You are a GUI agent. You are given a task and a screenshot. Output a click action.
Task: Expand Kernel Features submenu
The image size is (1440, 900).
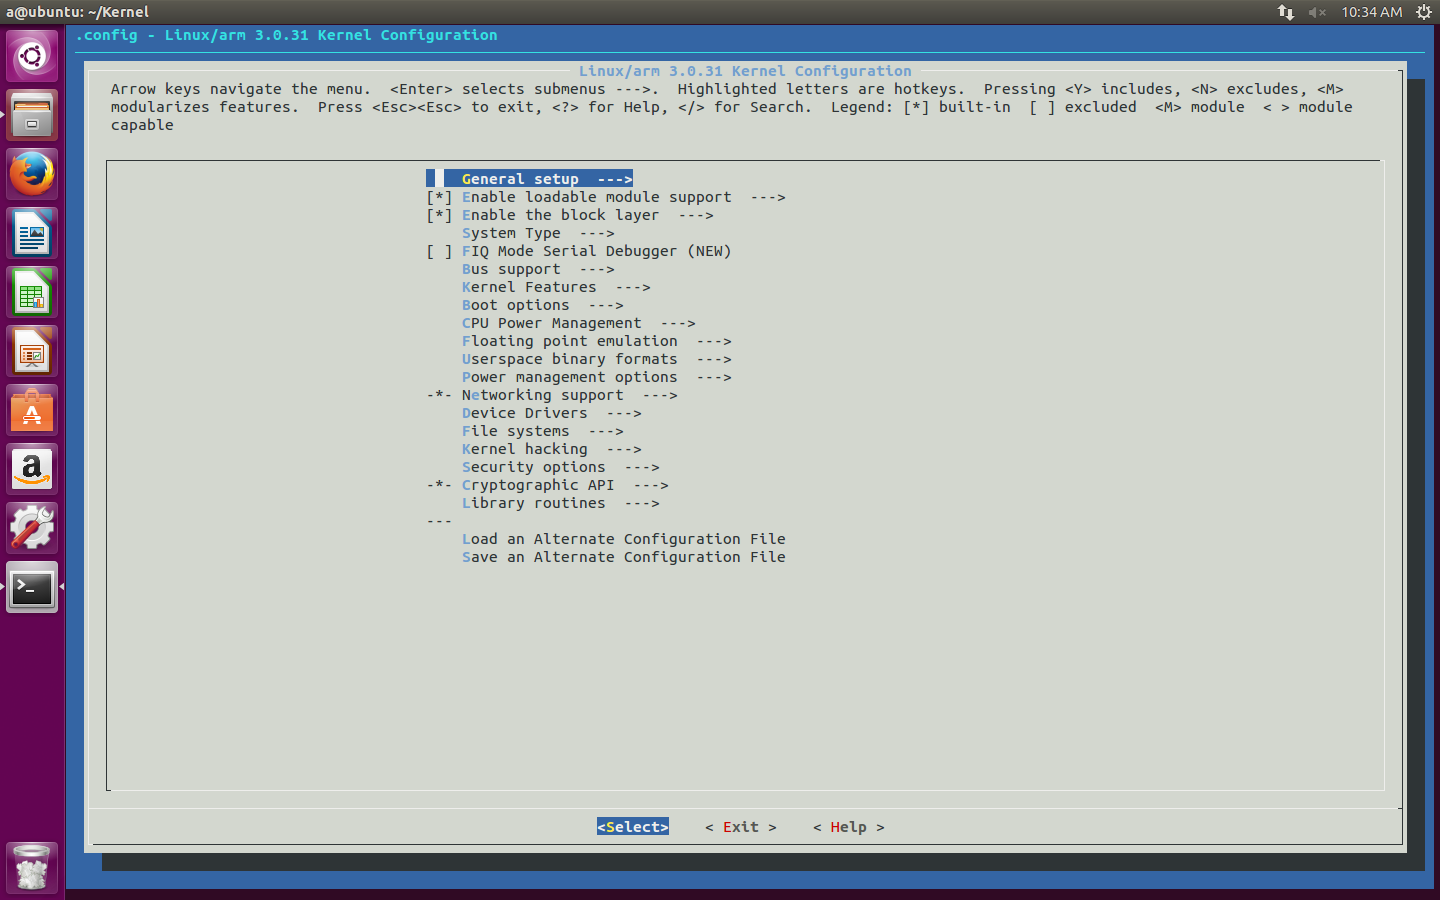(556, 287)
